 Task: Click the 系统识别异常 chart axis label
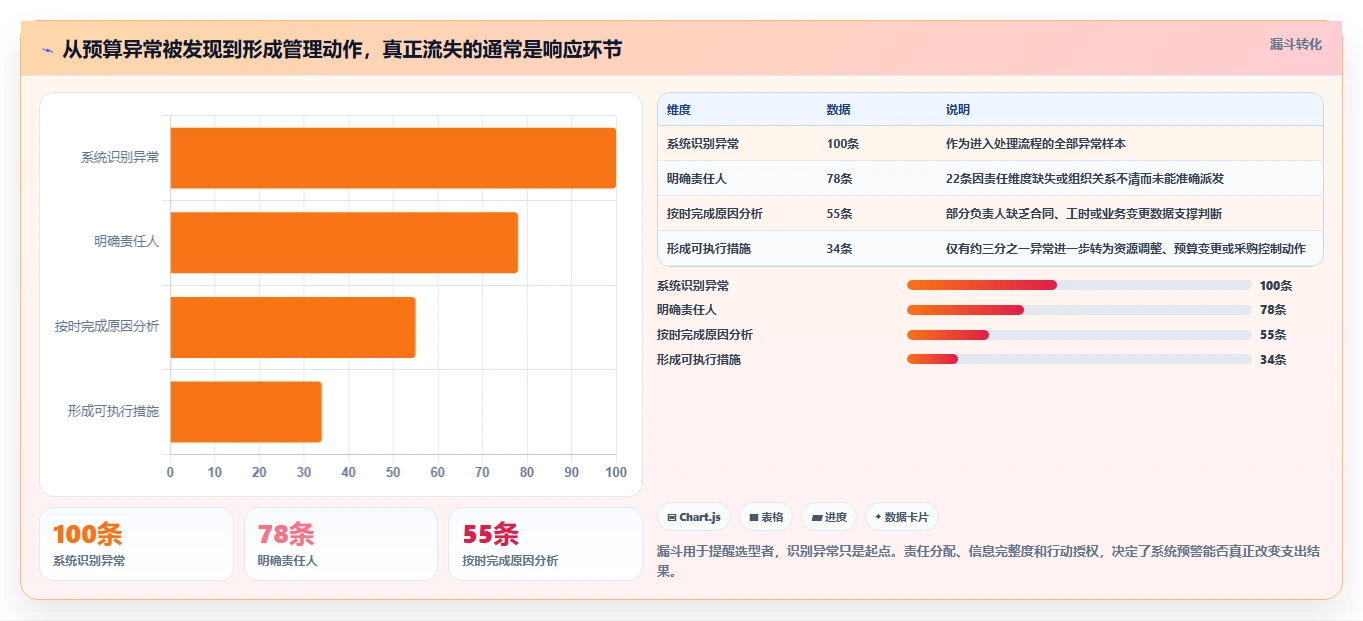pyautogui.click(x=120, y=157)
